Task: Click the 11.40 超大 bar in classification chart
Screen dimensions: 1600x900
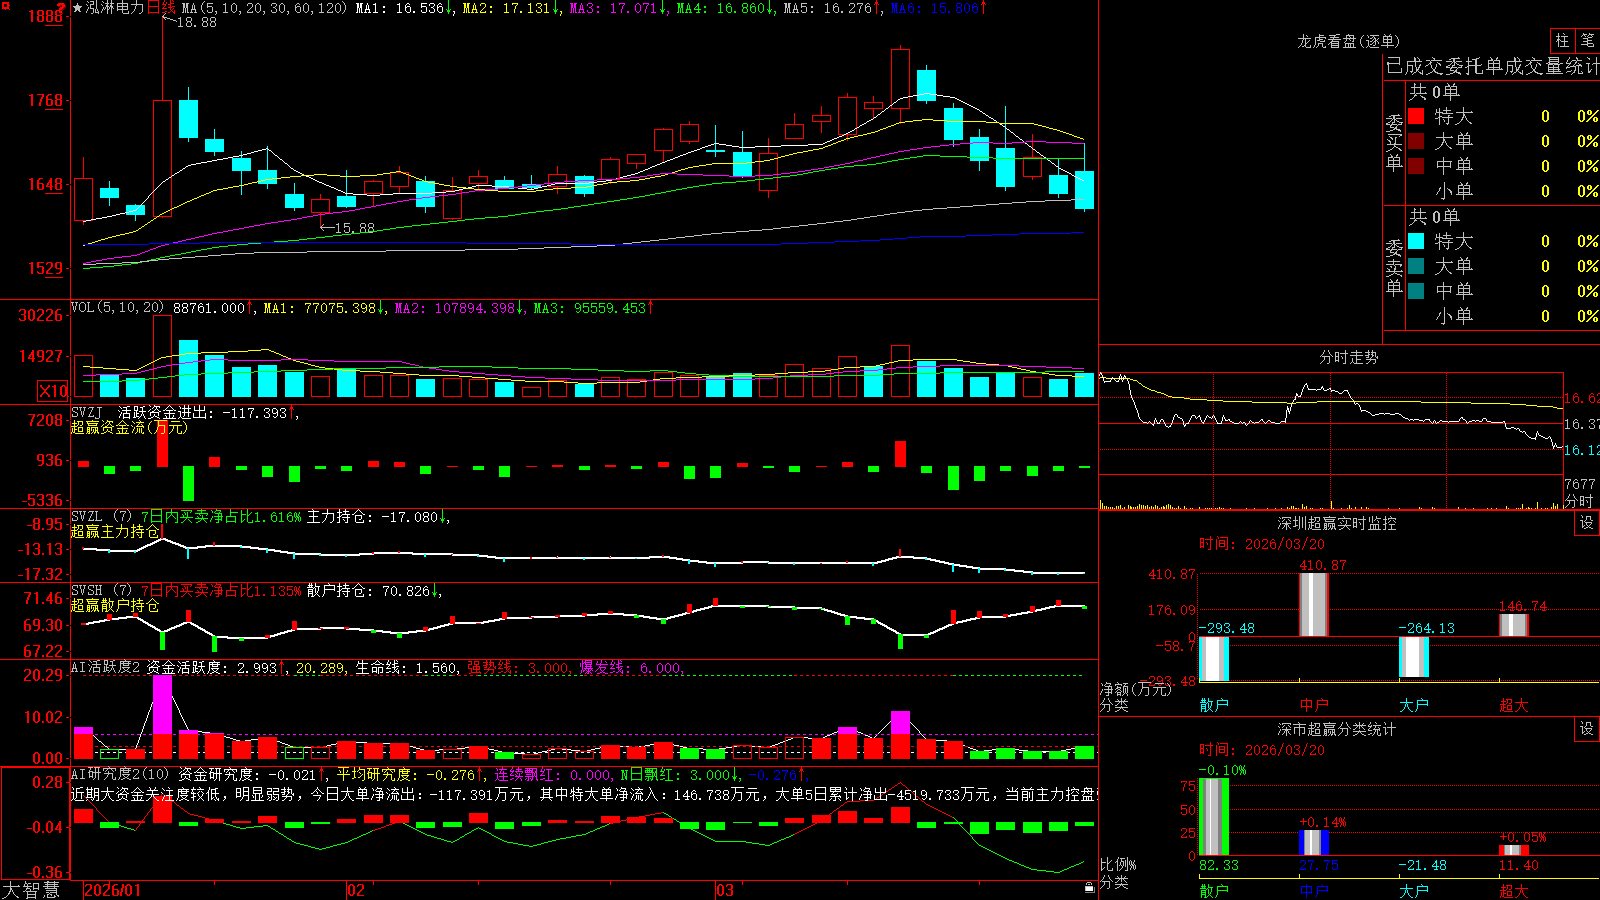Action: 1513,850
